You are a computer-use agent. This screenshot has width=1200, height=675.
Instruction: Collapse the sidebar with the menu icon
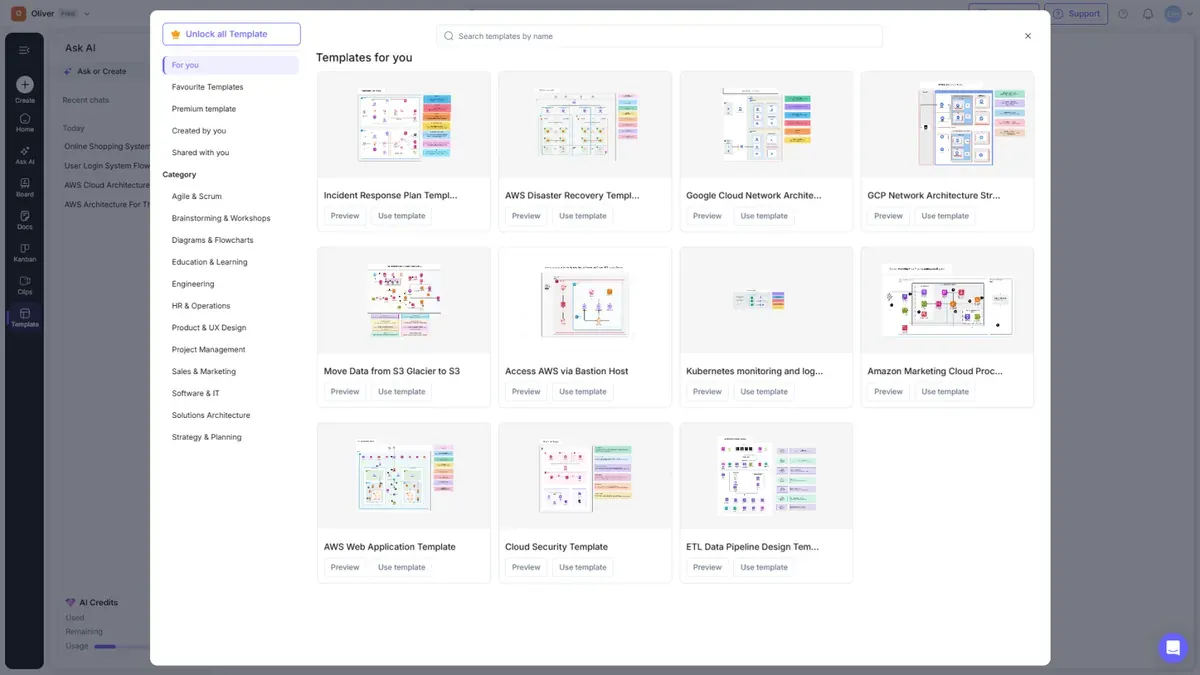tap(24, 50)
